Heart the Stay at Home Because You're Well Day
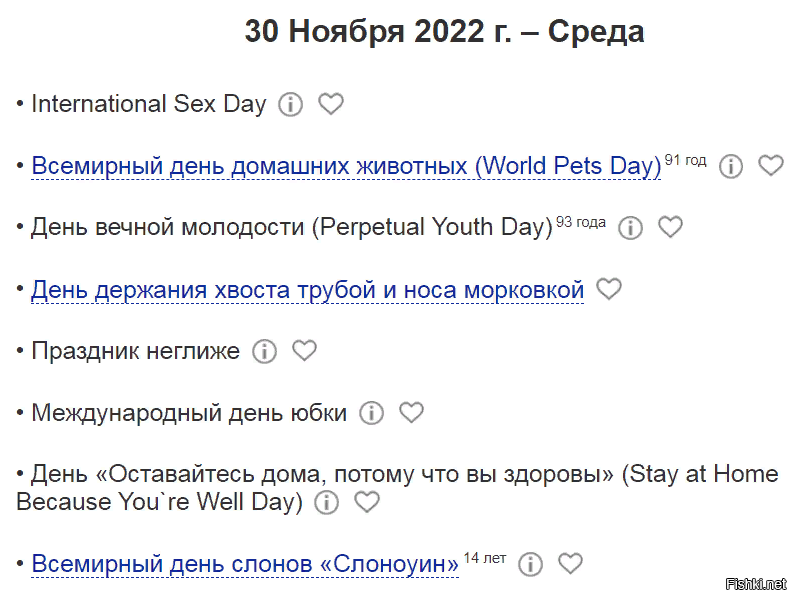The image size is (792, 596). pos(367,503)
